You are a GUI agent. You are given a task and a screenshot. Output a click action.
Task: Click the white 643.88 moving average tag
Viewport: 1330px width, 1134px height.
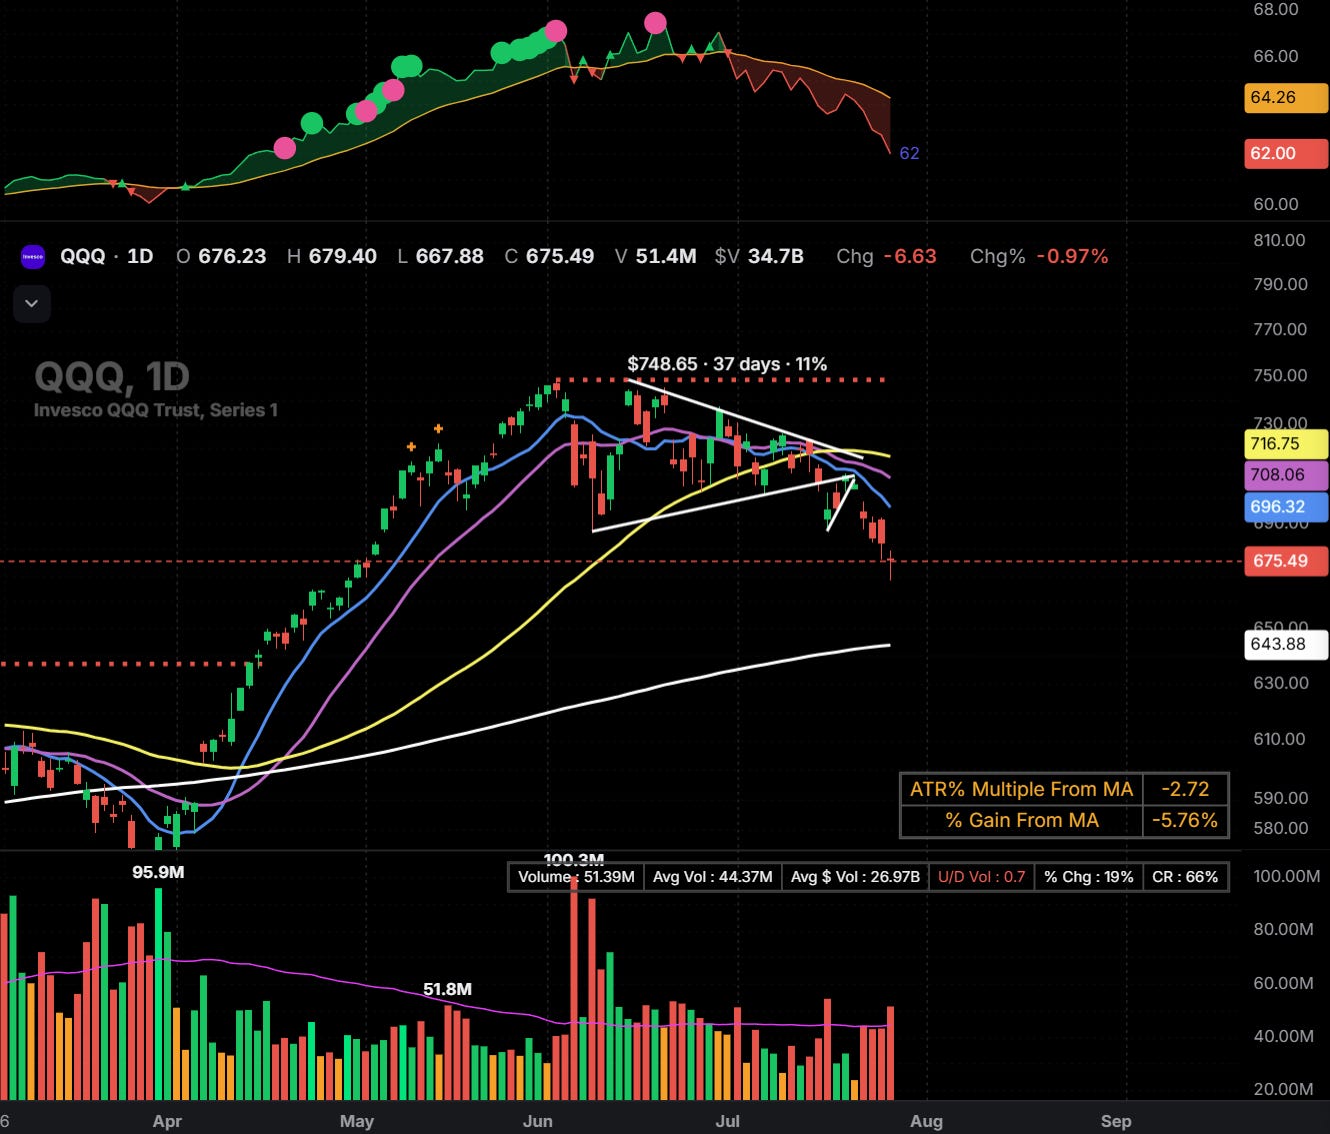[1286, 644]
